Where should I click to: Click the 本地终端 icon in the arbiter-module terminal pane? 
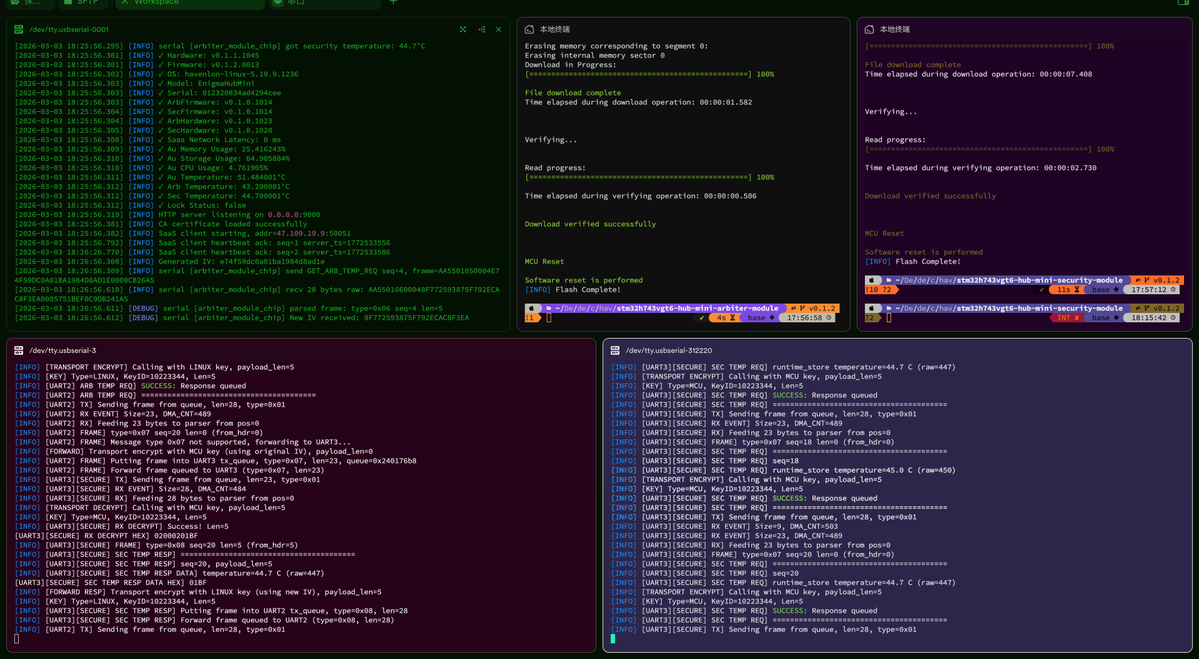pos(529,29)
